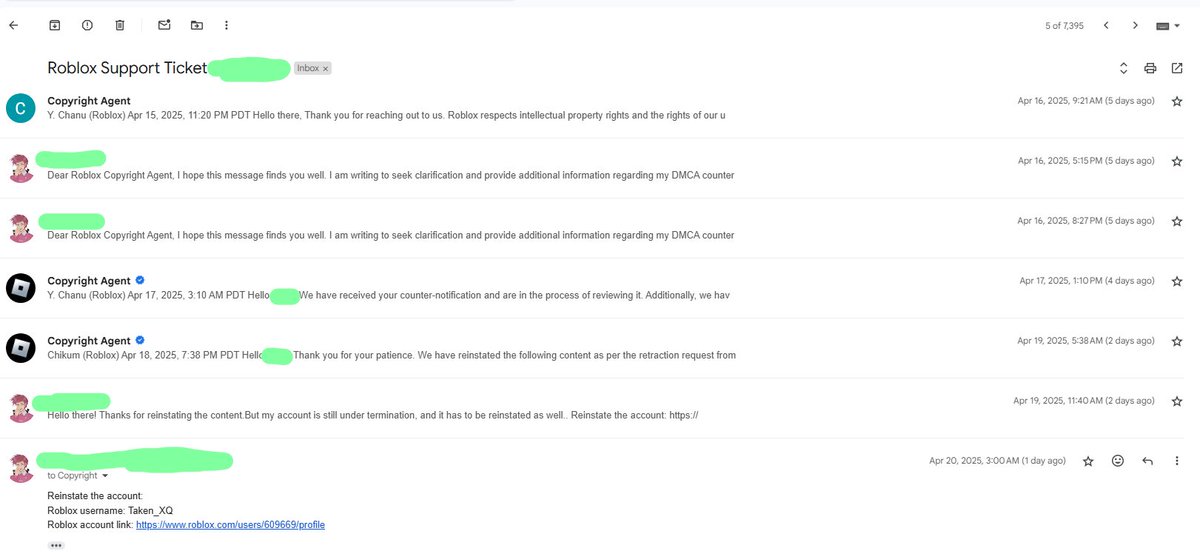Screen dimensions: 1200x554
Task: Star the Apr 16 9:21 AM message
Action: tap(1176, 101)
